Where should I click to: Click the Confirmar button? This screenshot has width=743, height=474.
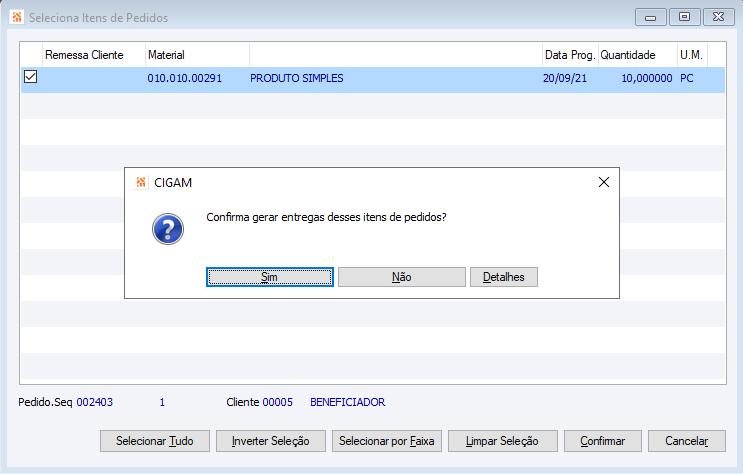point(603,441)
